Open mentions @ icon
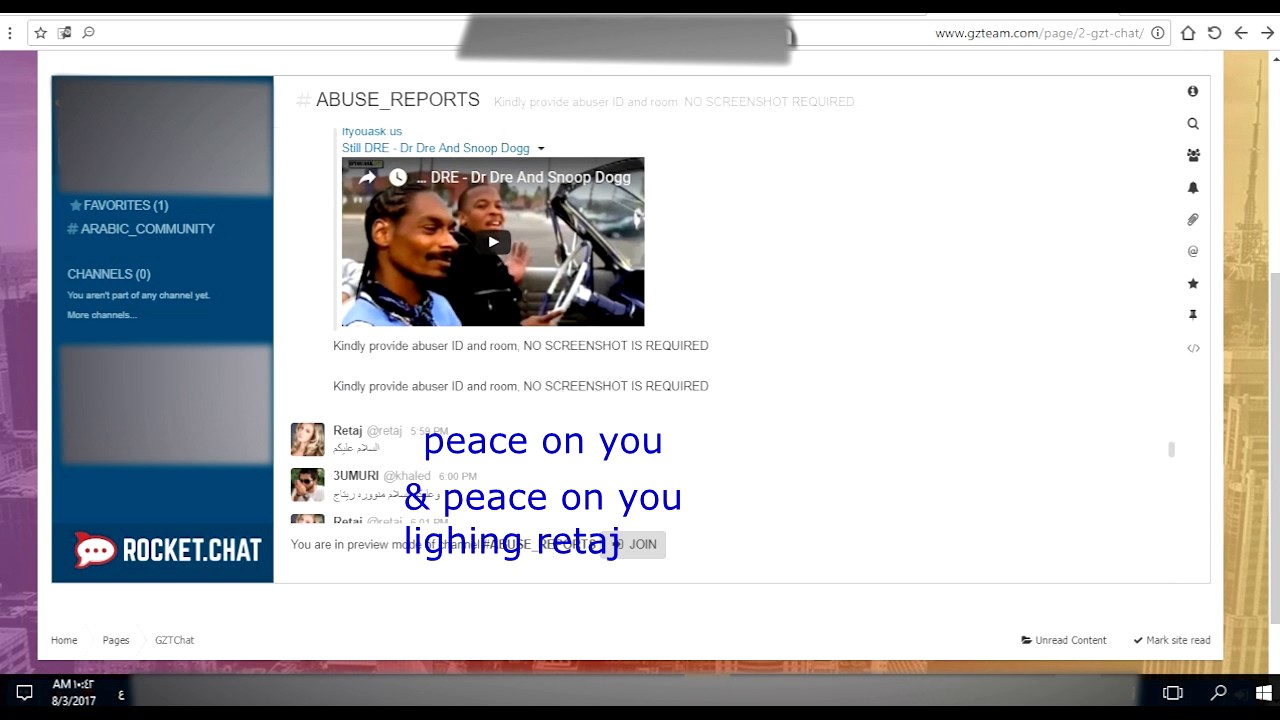Image resolution: width=1280 pixels, height=720 pixels. coord(1193,251)
